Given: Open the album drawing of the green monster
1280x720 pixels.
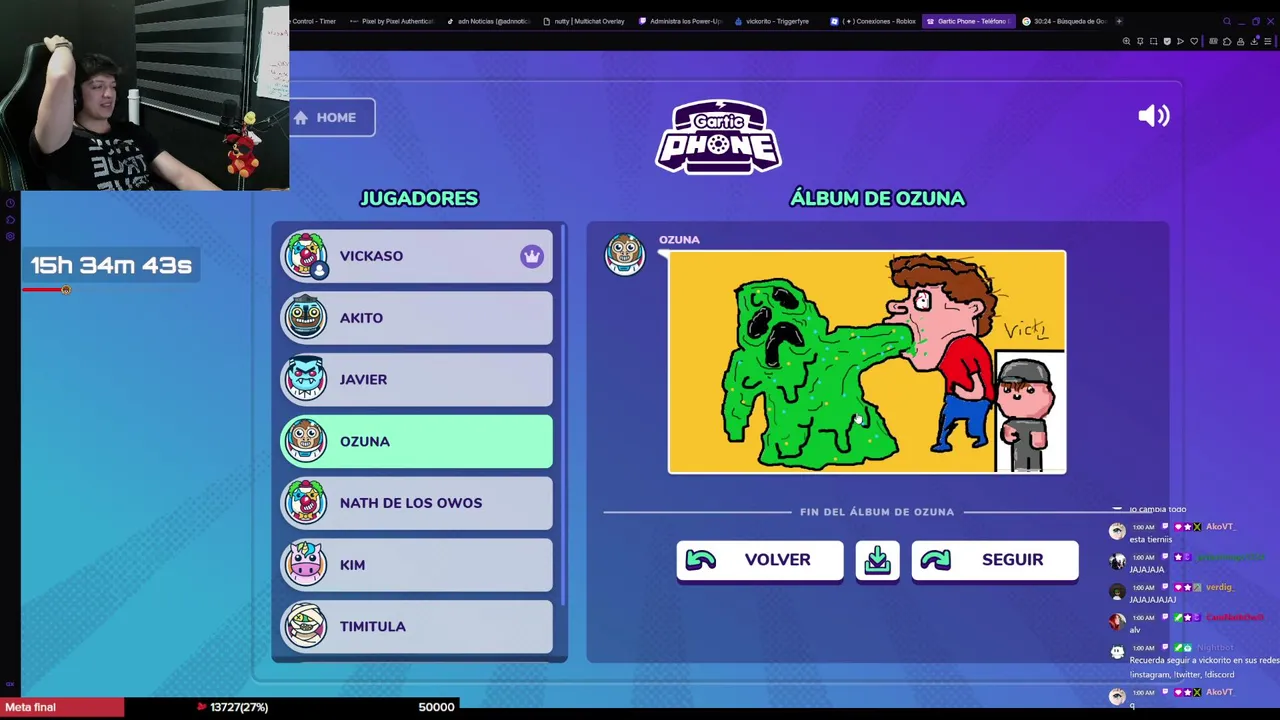Looking at the screenshot, I should tap(867, 362).
